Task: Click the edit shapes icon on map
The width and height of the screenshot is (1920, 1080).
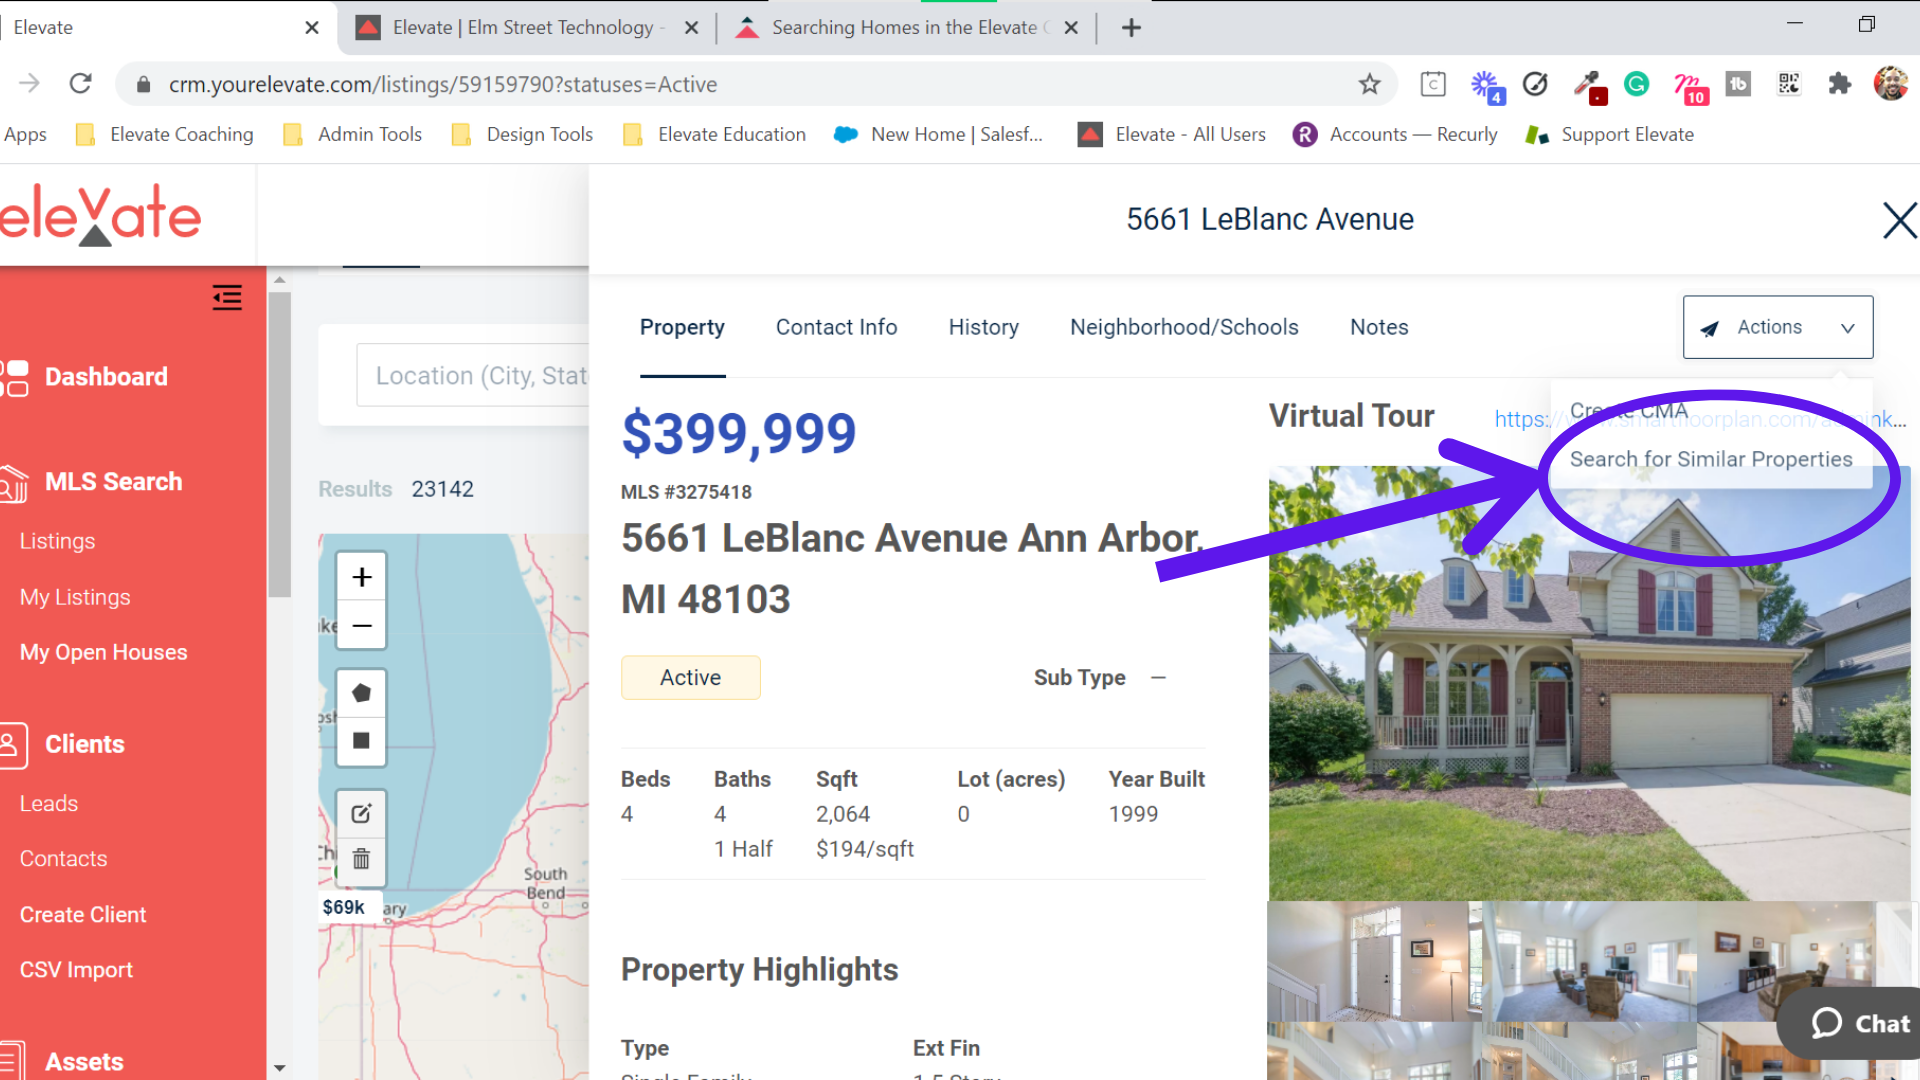Action: pos(362,813)
